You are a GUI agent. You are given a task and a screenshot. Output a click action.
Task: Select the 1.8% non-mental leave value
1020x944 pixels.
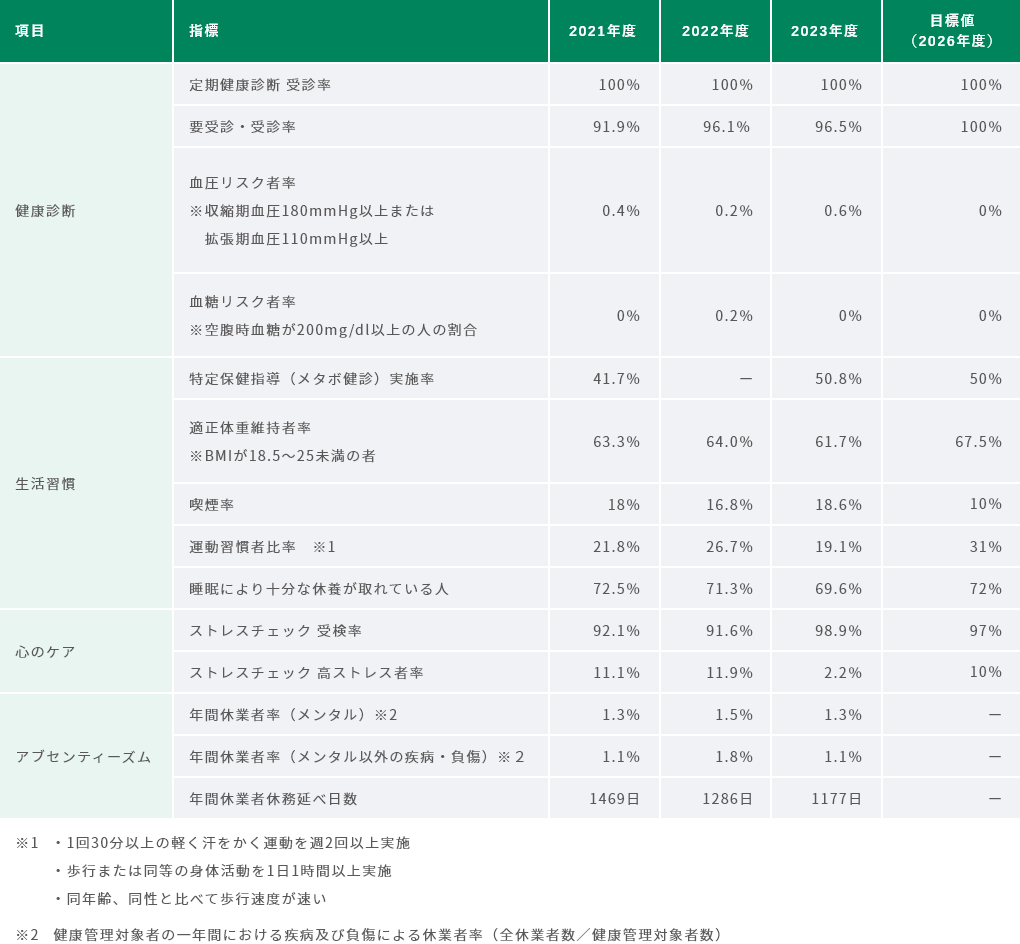point(734,757)
